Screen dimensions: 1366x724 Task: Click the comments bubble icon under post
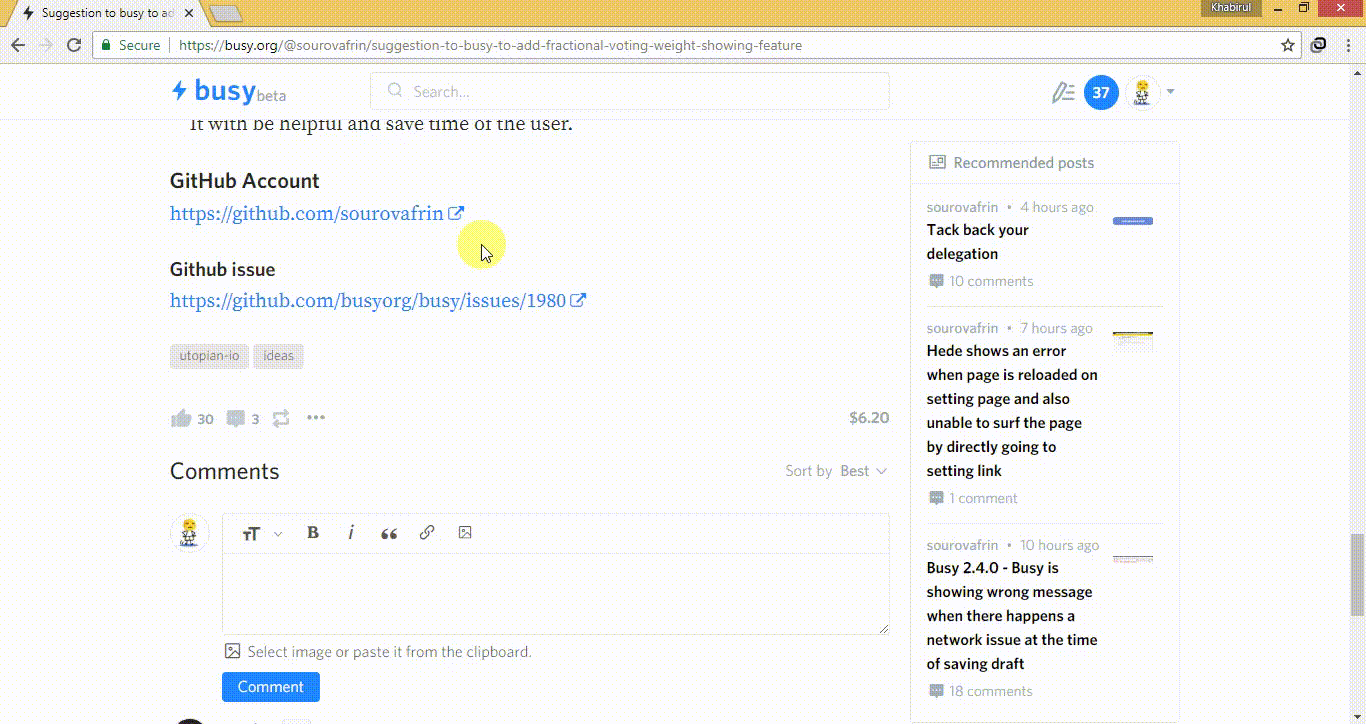(236, 418)
